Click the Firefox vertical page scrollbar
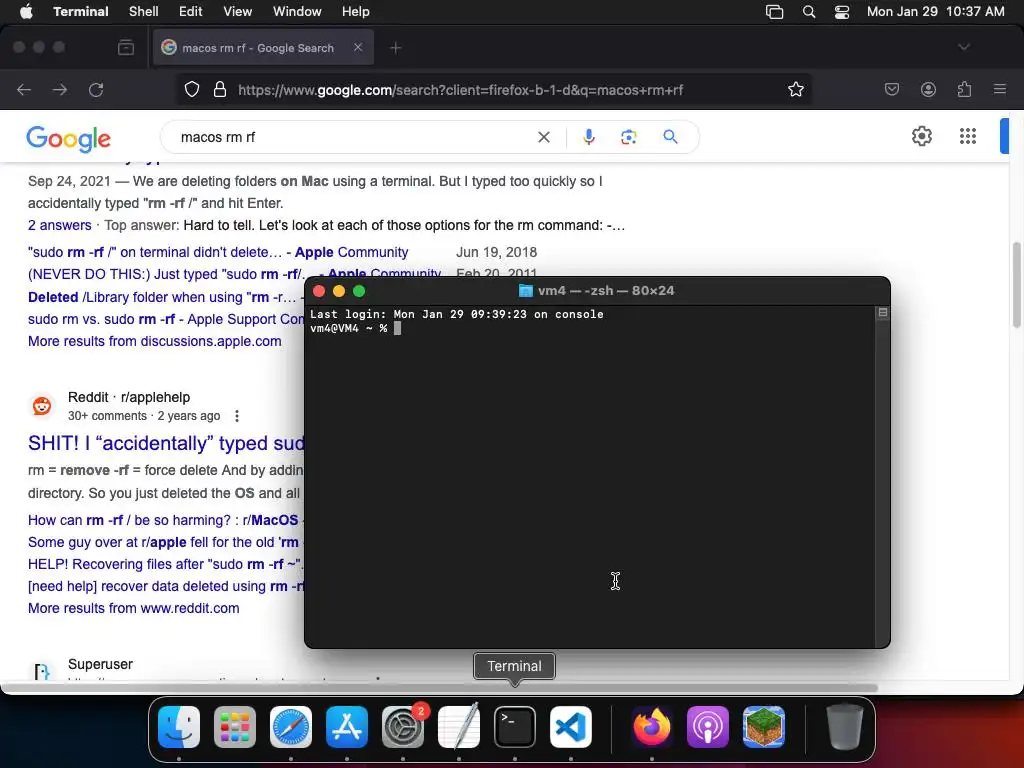This screenshot has height=768, width=1024. pos(1017,285)
